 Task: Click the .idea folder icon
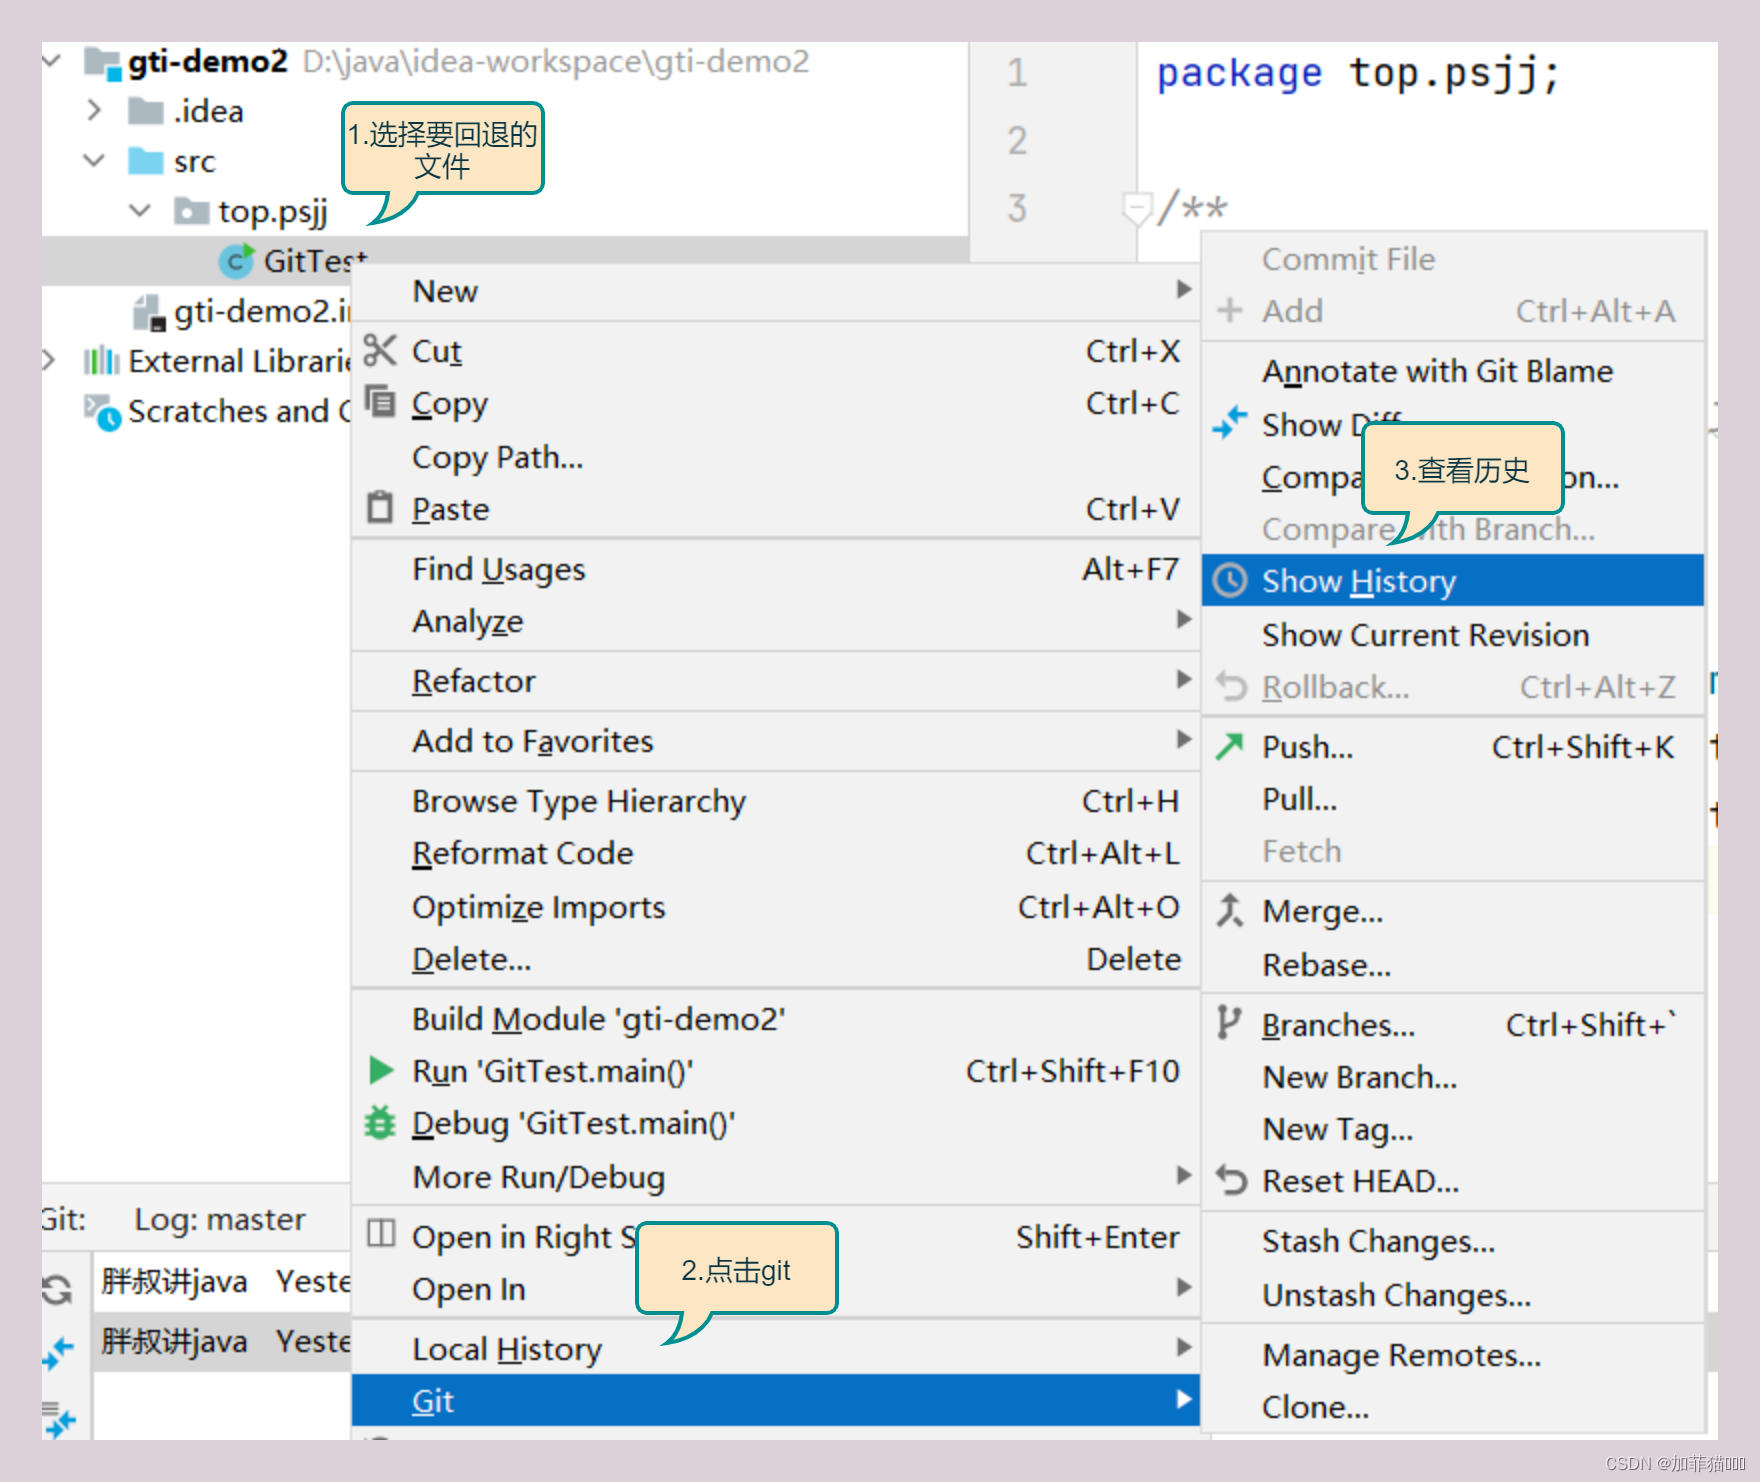146,110
